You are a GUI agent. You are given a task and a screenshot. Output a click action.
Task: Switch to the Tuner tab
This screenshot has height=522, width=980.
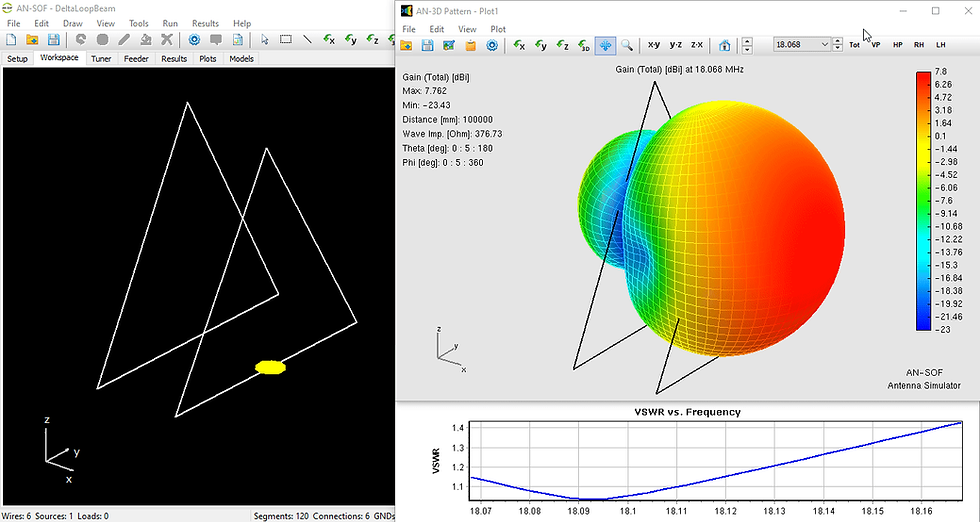[101, 59]
